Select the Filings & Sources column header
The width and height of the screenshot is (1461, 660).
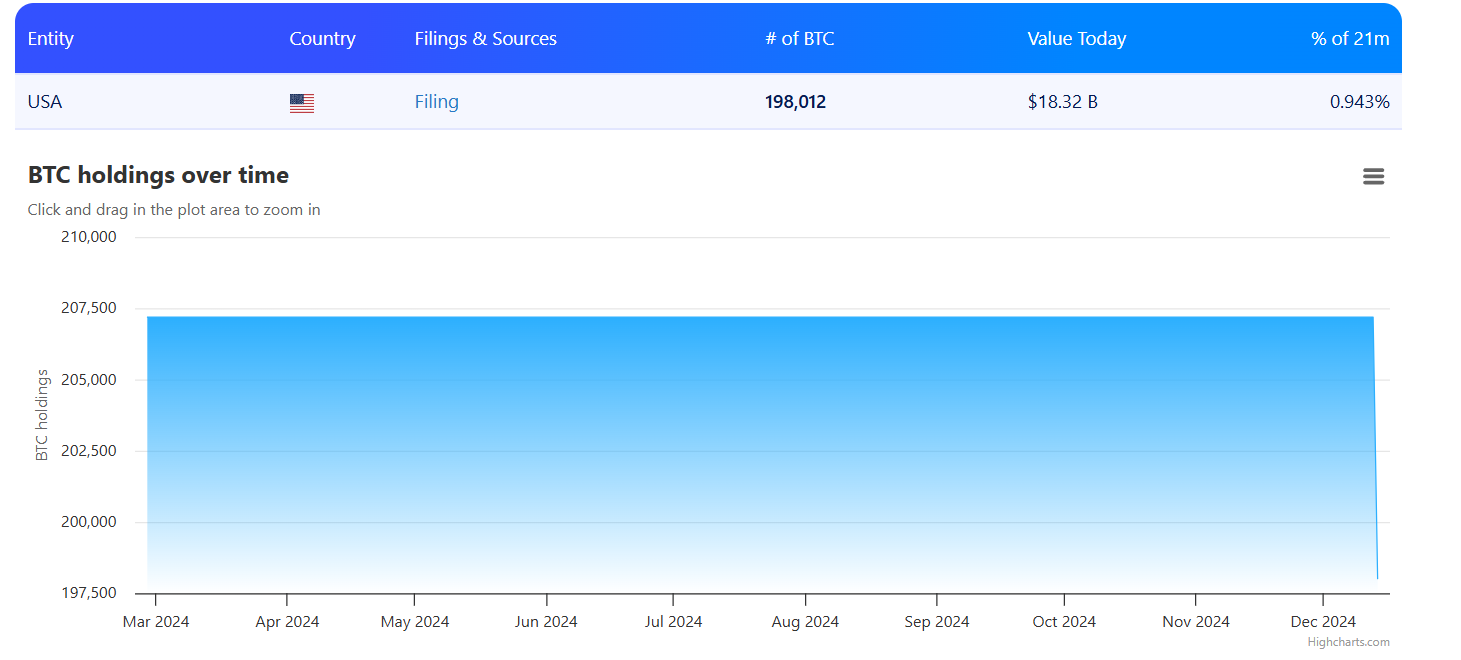click(486, 39)
